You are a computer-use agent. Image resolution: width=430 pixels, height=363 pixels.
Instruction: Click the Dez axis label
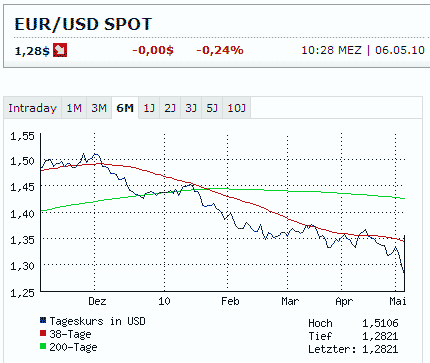click(97, 301)
